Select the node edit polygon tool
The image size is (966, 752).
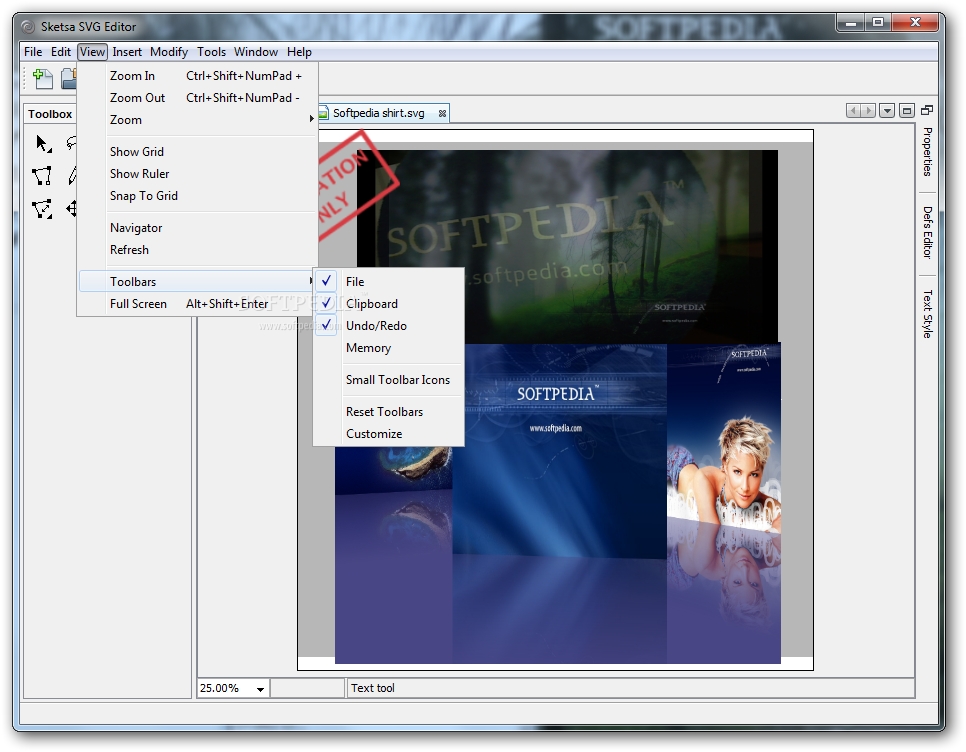[41, 176]
